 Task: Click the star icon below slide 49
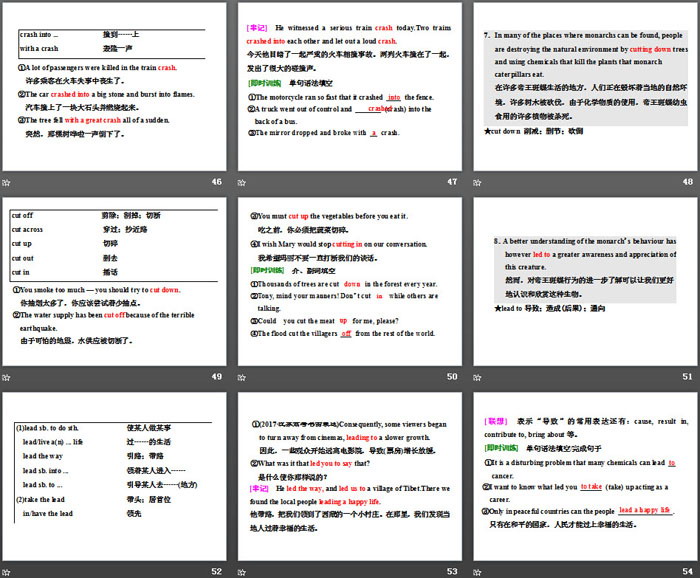click(x=7, y=377)
